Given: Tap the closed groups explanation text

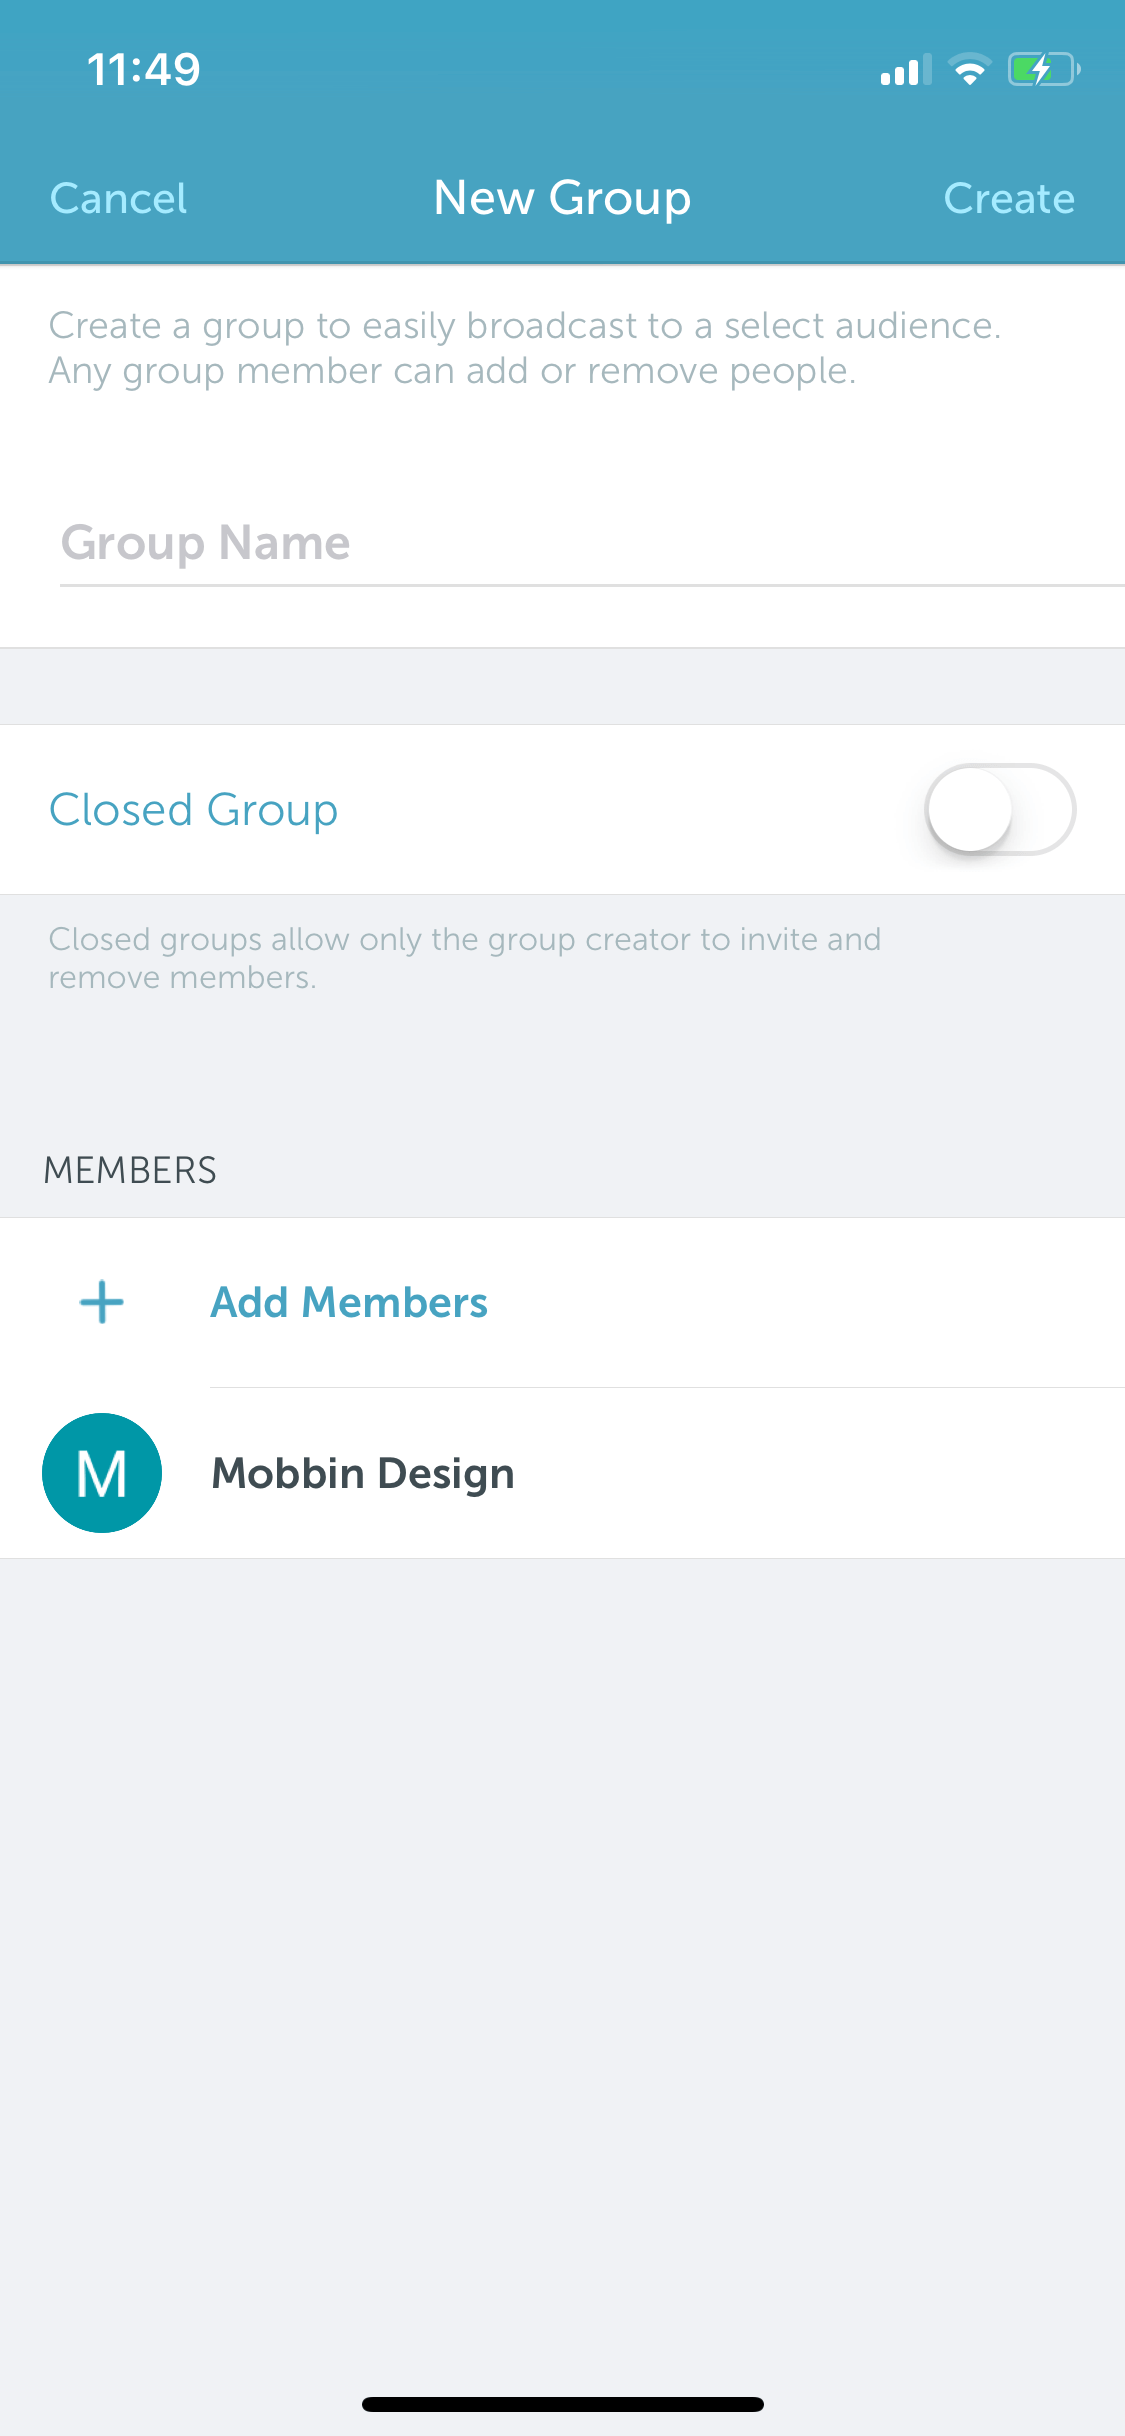Looking at the screenshot, I should 465,958.
